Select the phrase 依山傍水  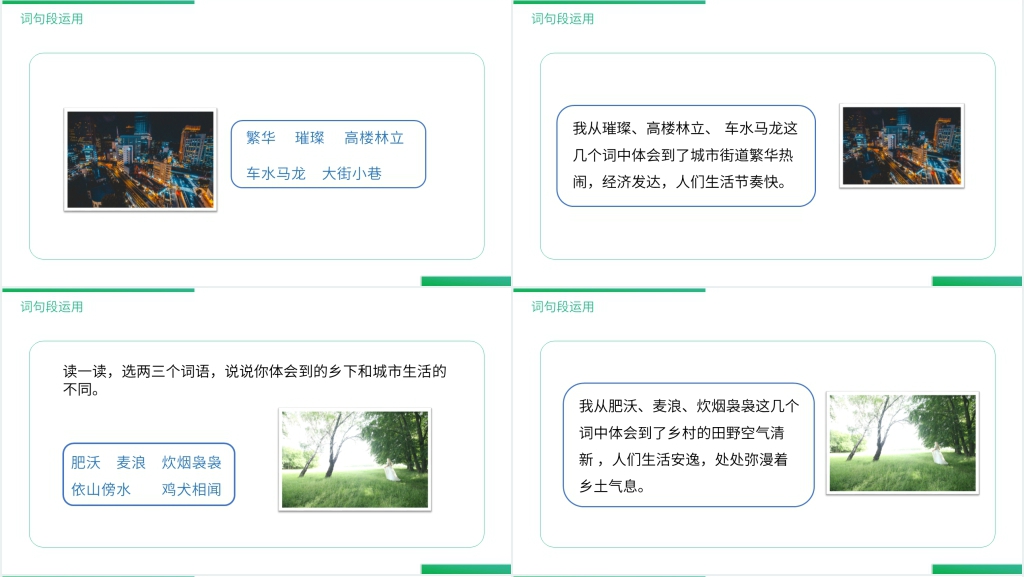click(101, 490)
